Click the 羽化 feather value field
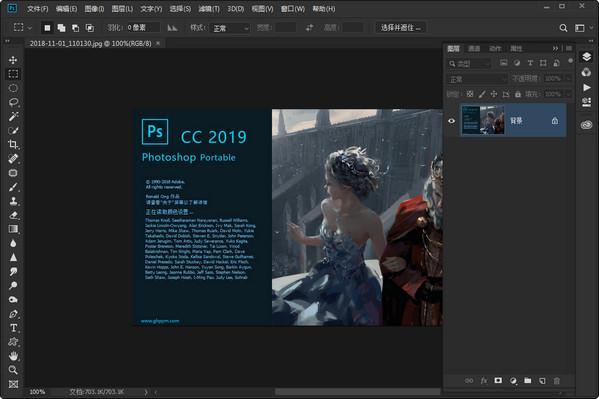Viewport: 599px width, 399px height. pyautogui.click(x=142, y=28)
